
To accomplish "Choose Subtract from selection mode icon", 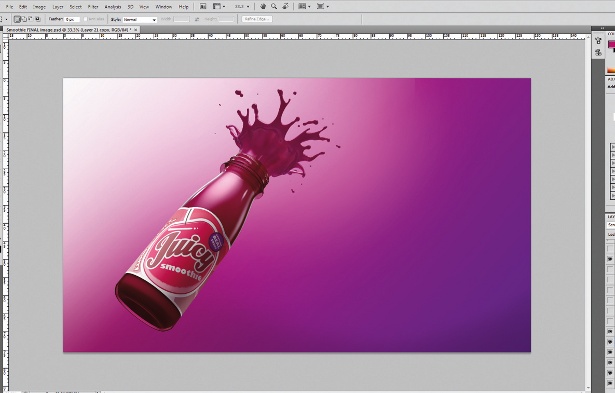I will point(31,19).
